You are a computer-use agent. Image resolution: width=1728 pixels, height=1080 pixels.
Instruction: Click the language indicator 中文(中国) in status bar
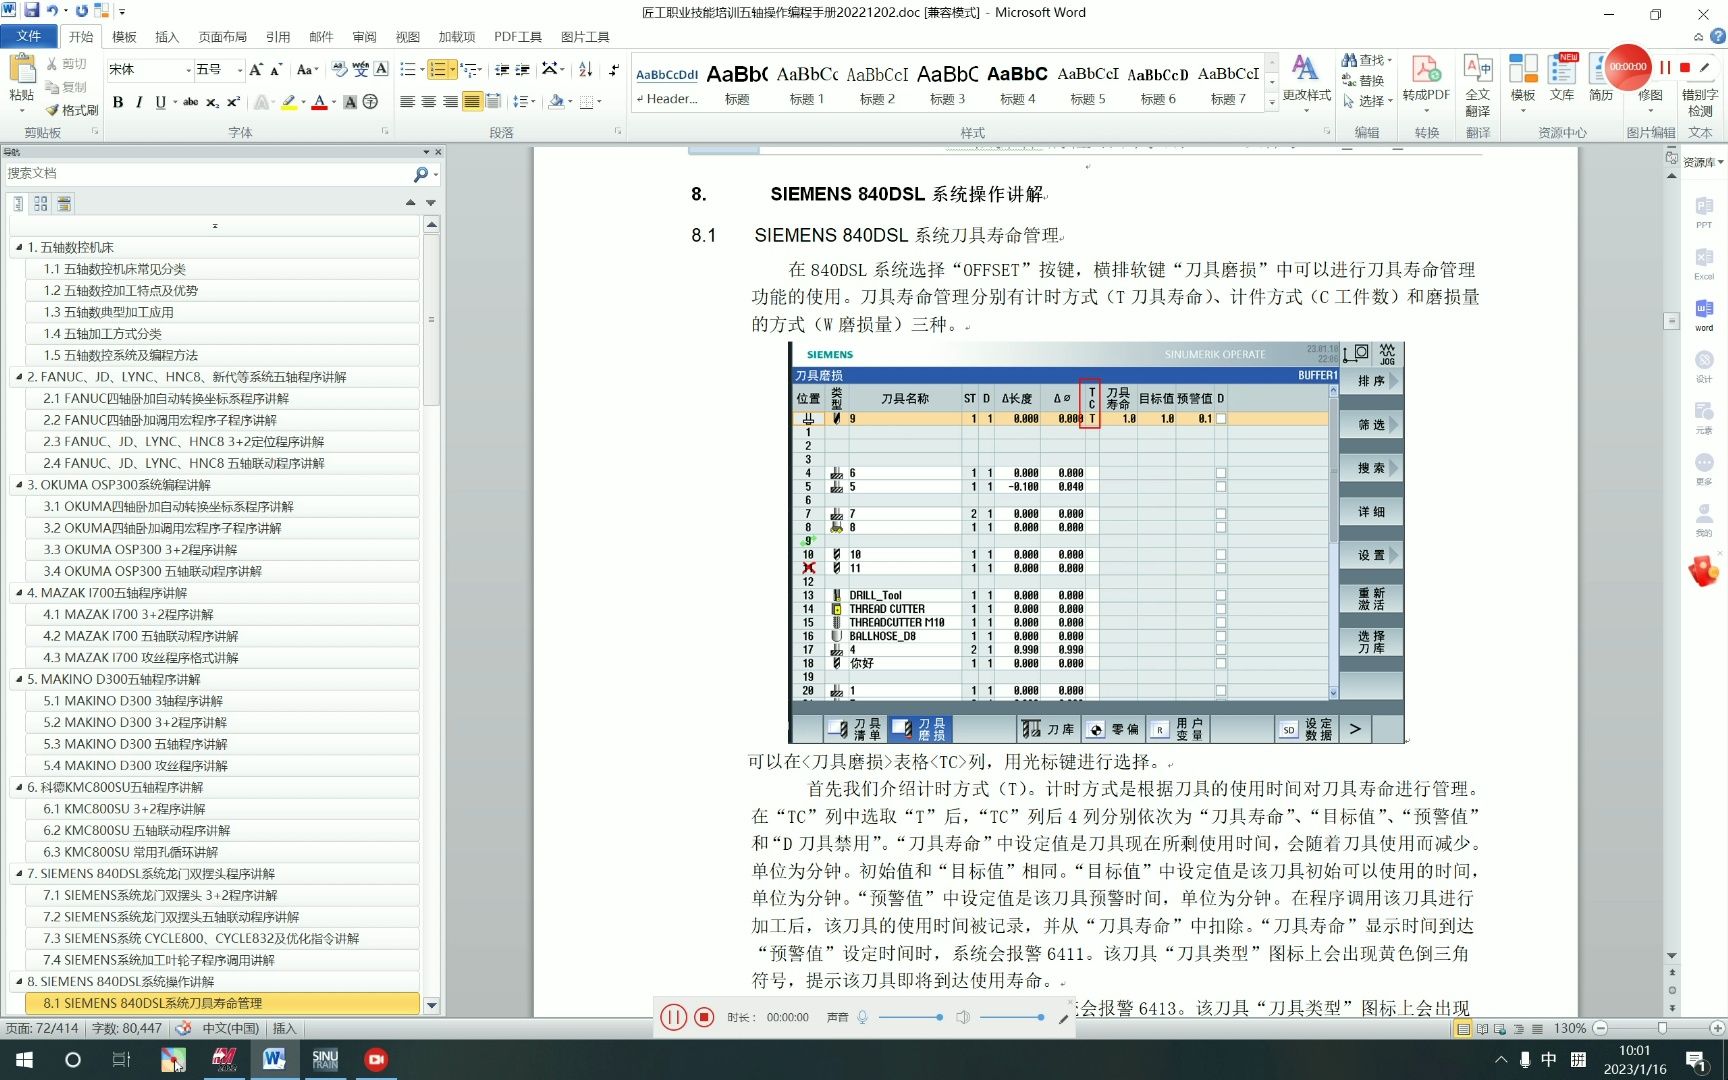[x=230, y=1028]
